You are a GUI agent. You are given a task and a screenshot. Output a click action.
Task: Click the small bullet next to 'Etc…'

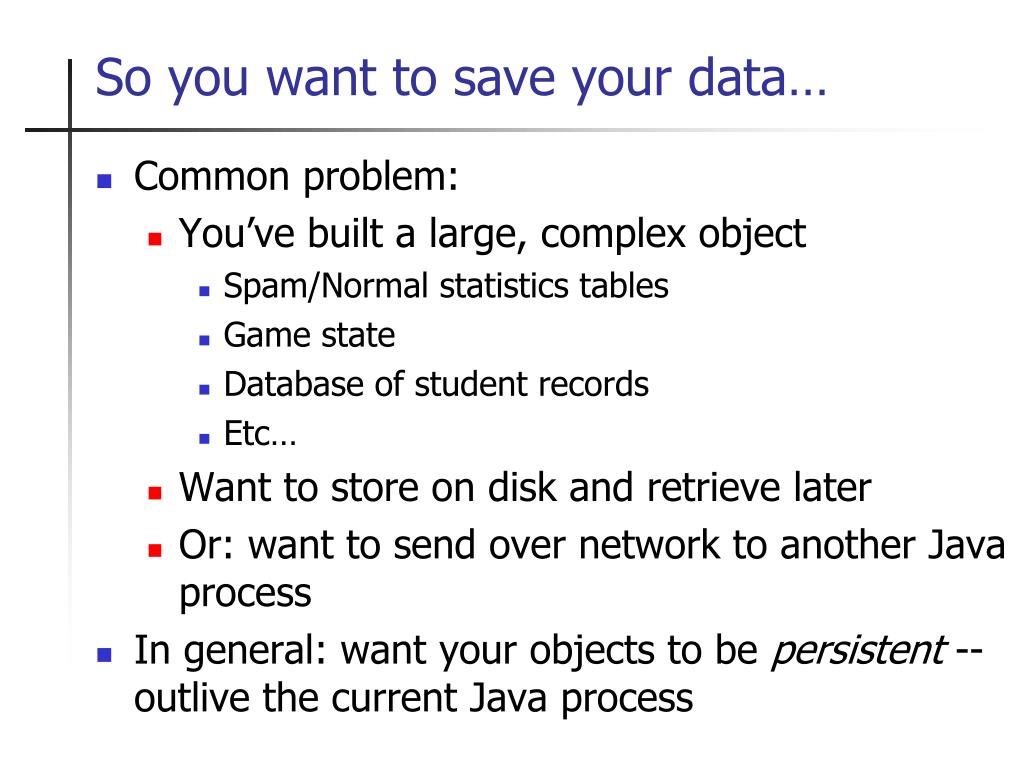(x=204, y=438)
